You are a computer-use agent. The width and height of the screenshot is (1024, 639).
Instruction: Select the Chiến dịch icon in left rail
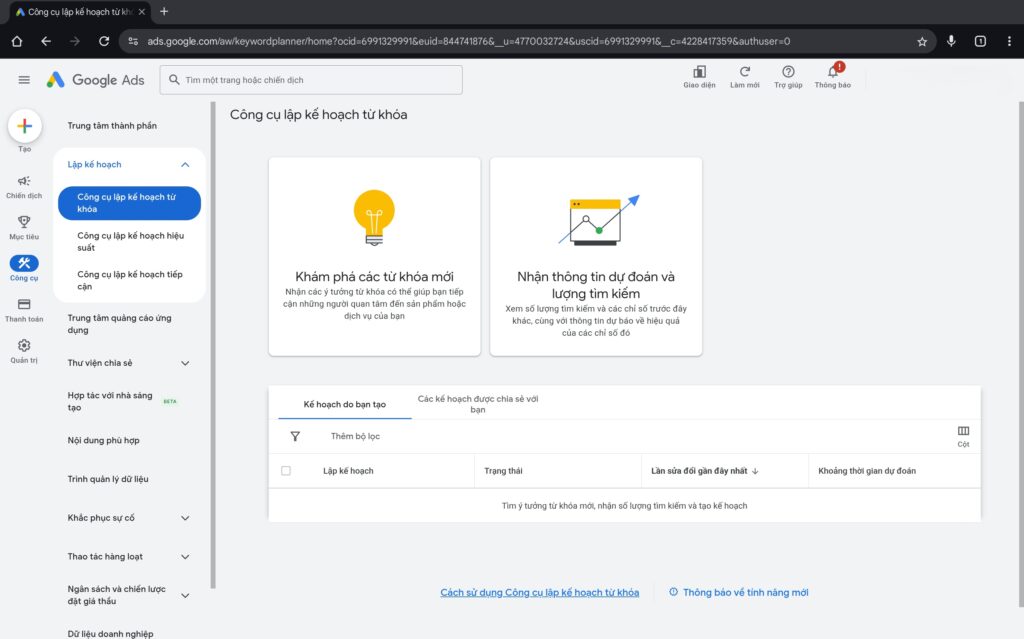[24, 183]
